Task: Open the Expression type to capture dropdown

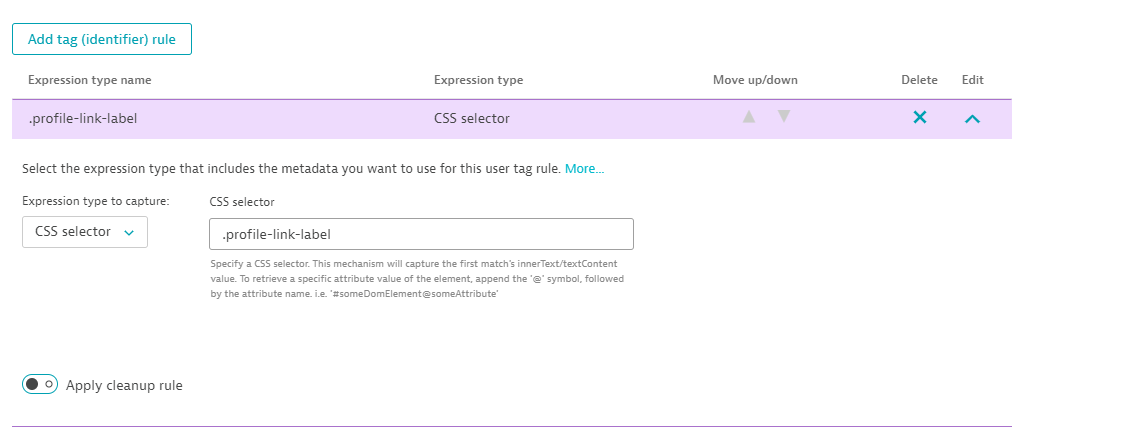Action: [x=85, y=232]
